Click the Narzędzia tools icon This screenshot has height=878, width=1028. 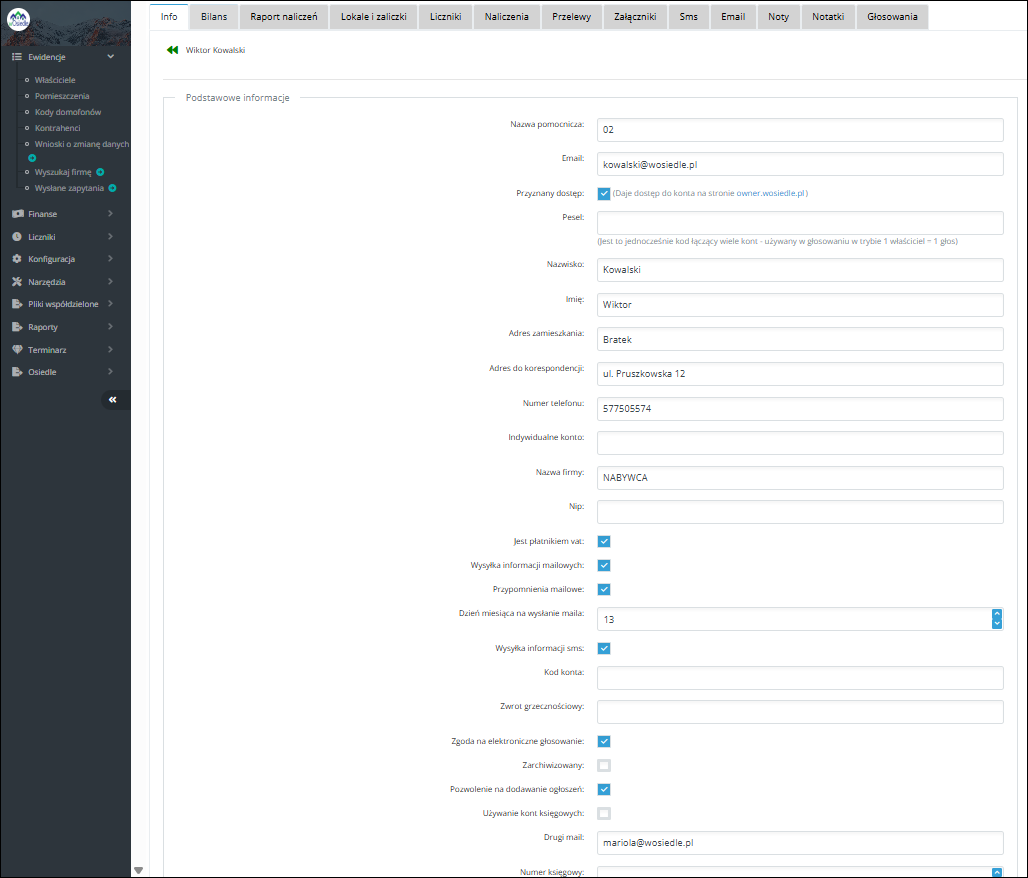tap(17, 282)
